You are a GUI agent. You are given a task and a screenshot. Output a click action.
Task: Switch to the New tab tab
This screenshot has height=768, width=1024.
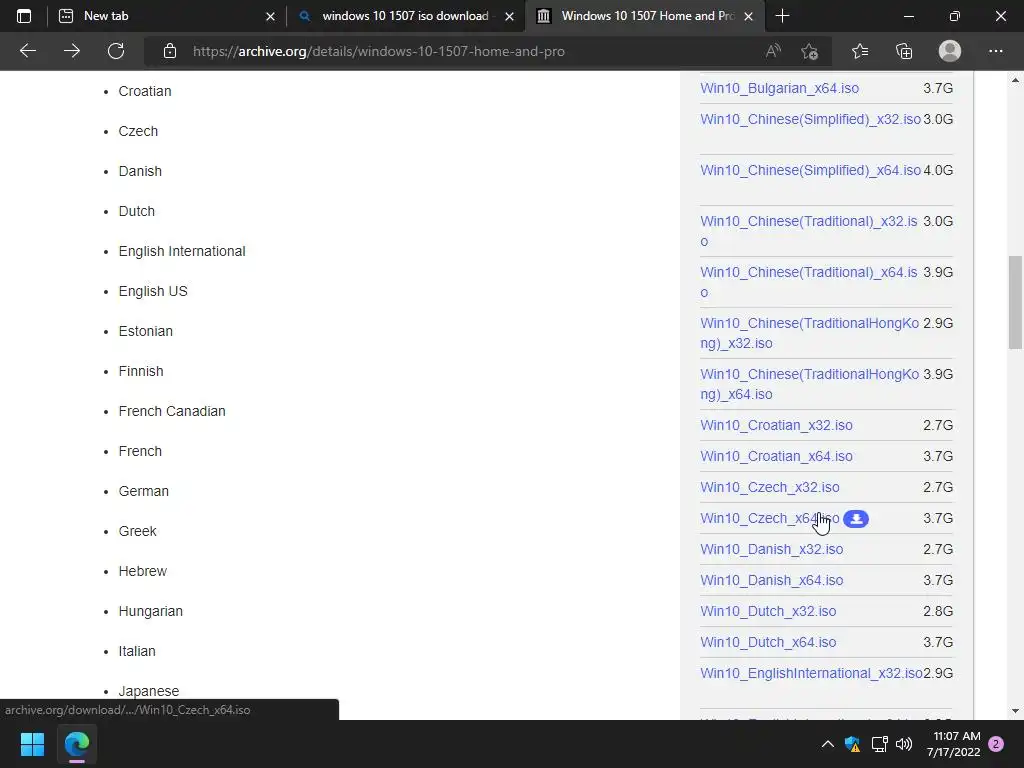(x=167, y=16)
